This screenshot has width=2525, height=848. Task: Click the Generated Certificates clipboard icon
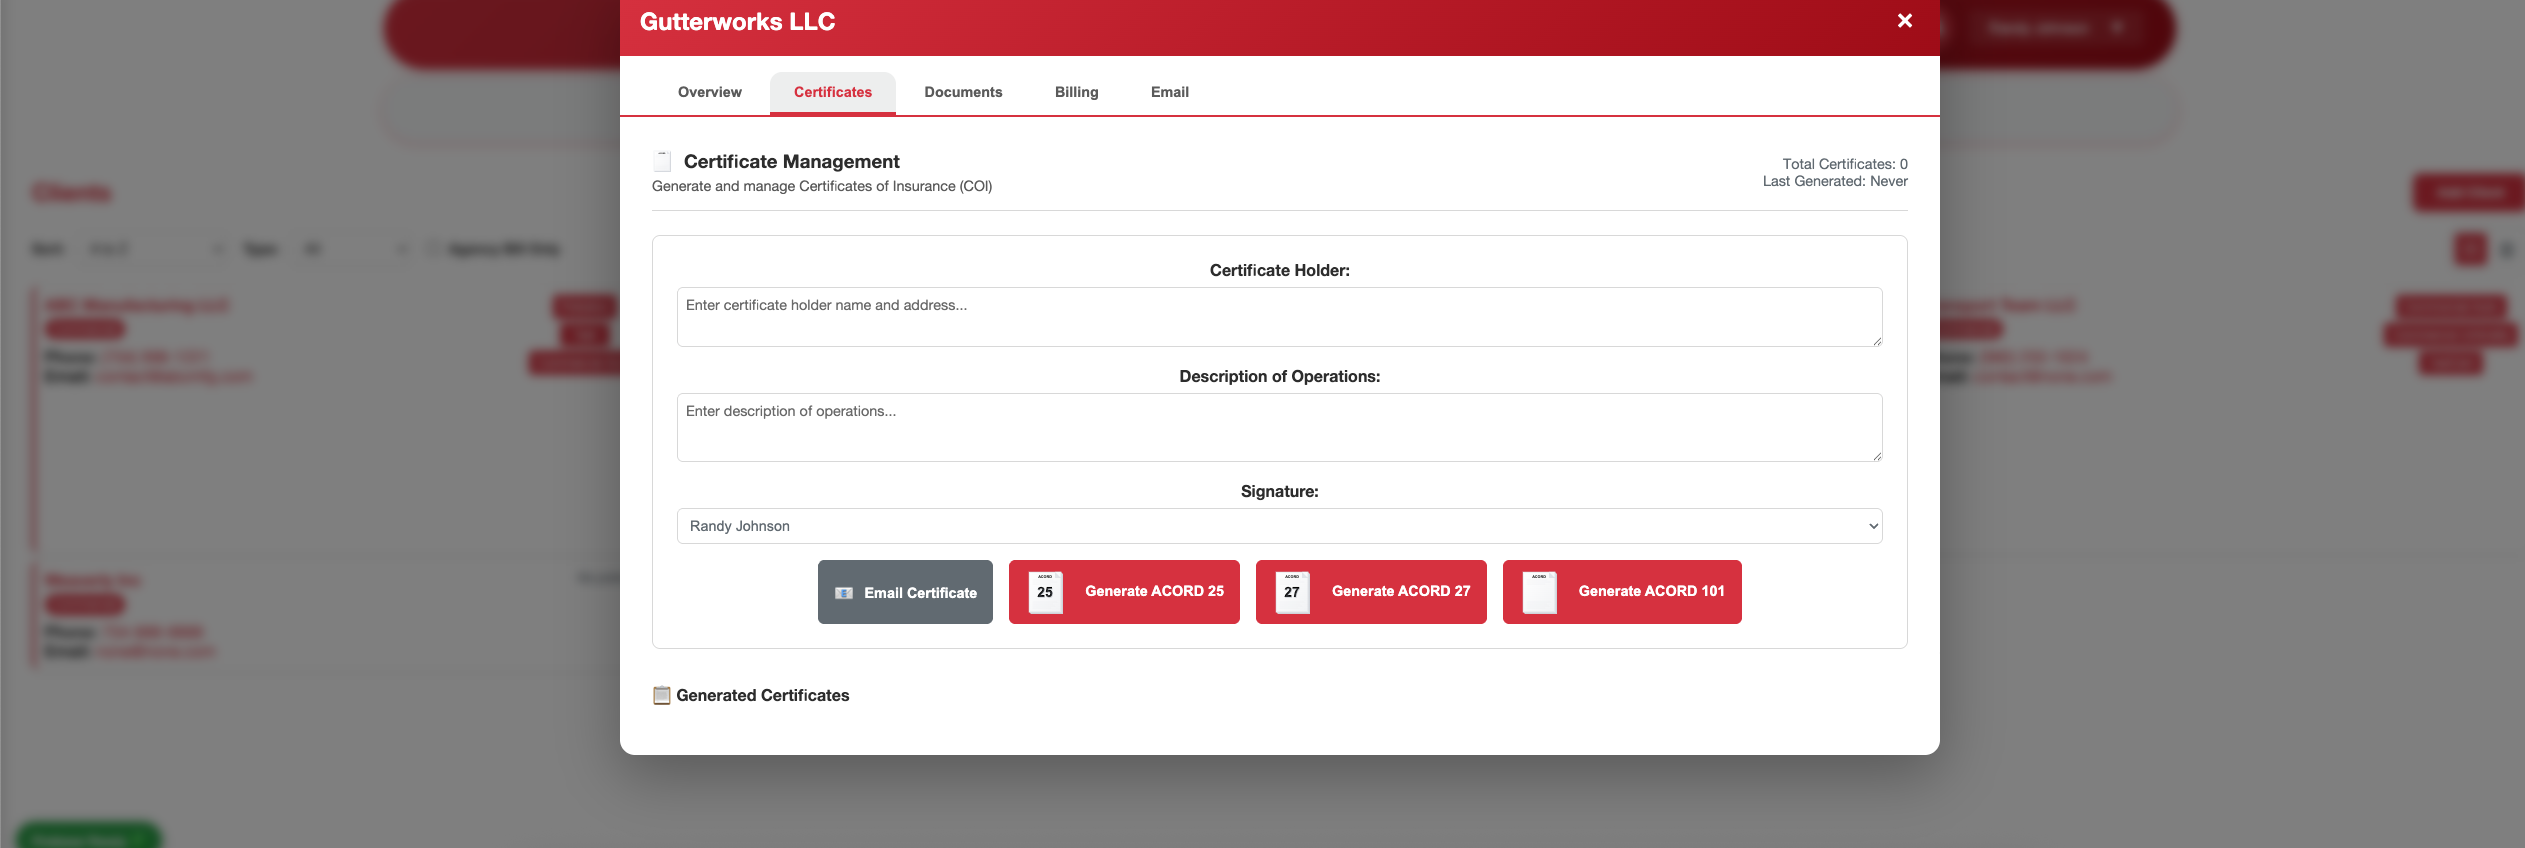click(x=661, y=695)
